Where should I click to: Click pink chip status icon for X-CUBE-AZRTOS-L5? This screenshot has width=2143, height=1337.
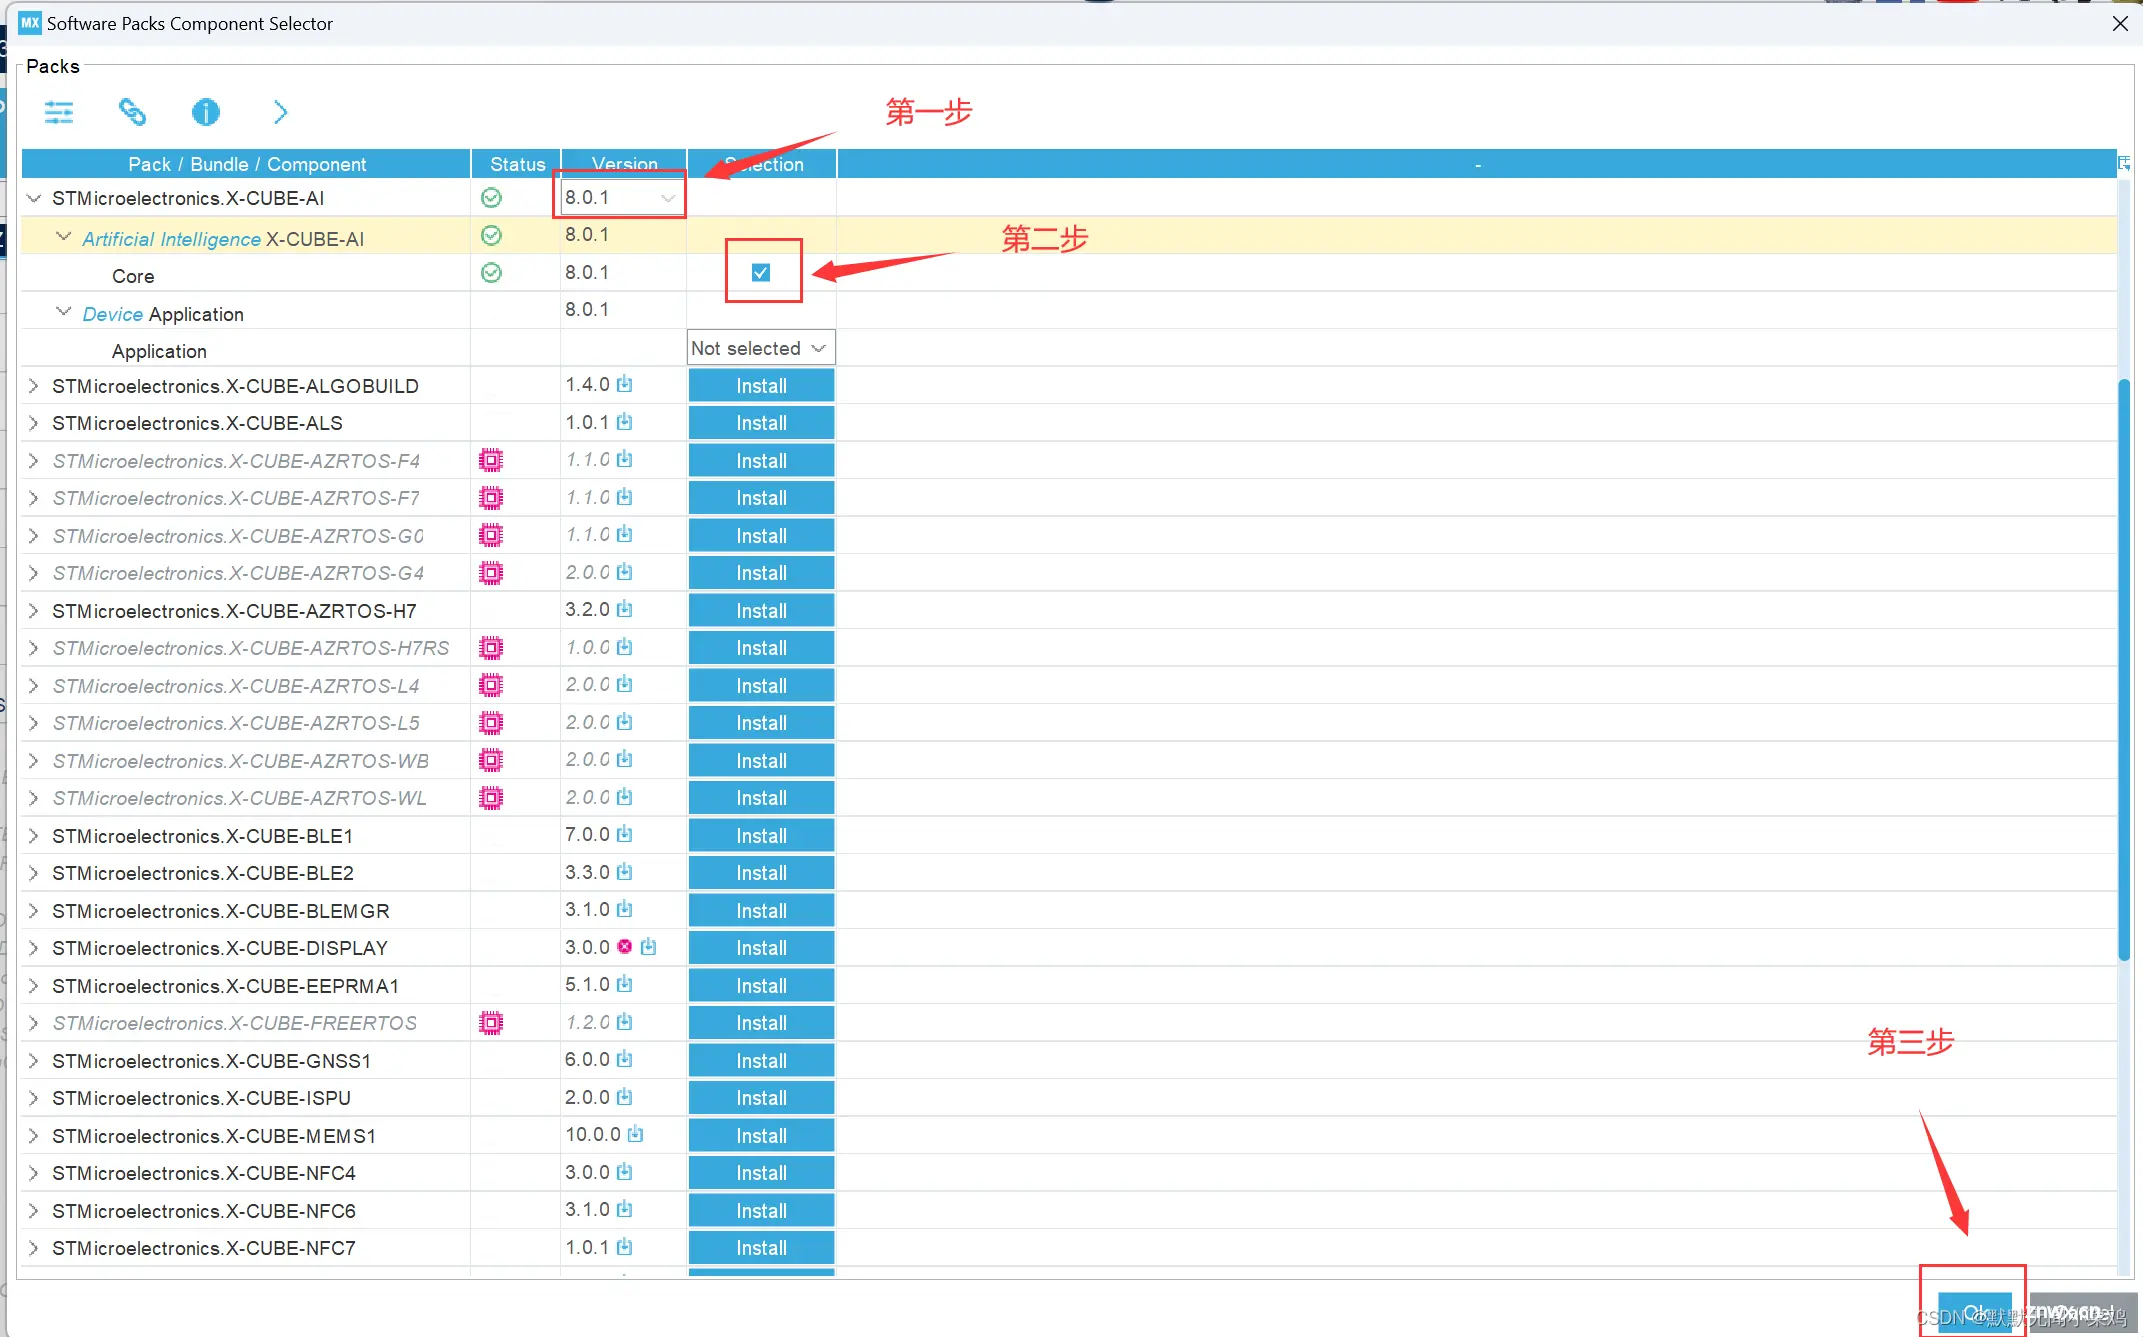click(491, 723)
